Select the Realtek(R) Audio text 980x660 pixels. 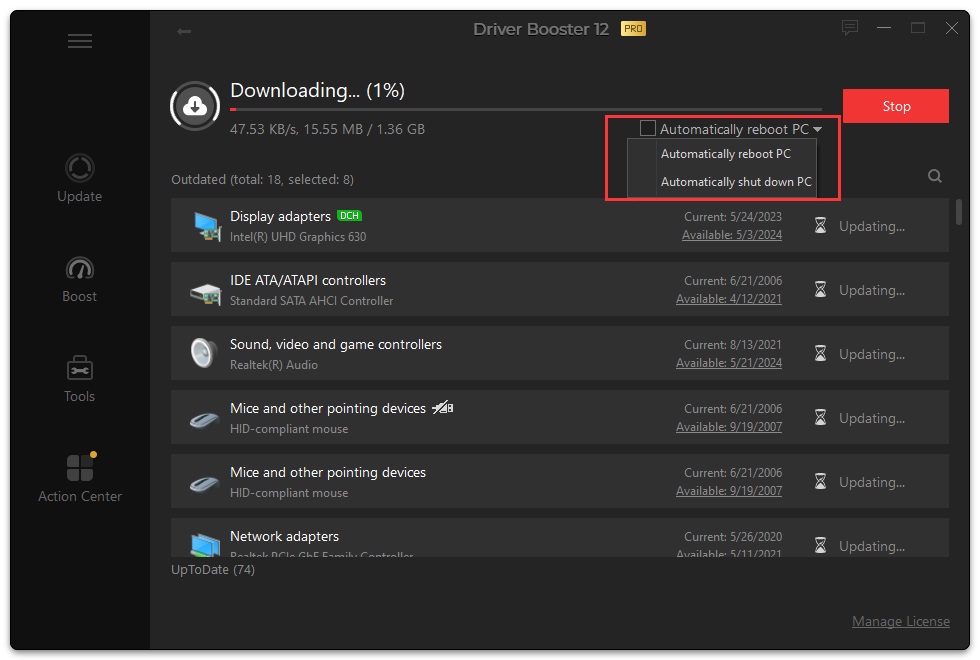tap(274, 365)
